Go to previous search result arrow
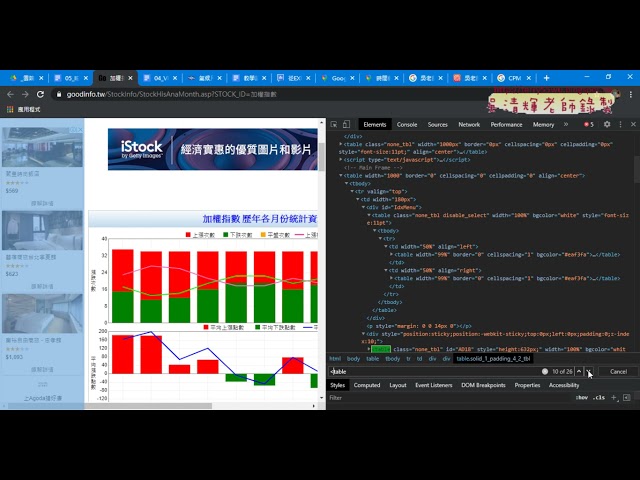The width and height of the screenshot is (640, 480). (x=579, y=371)
